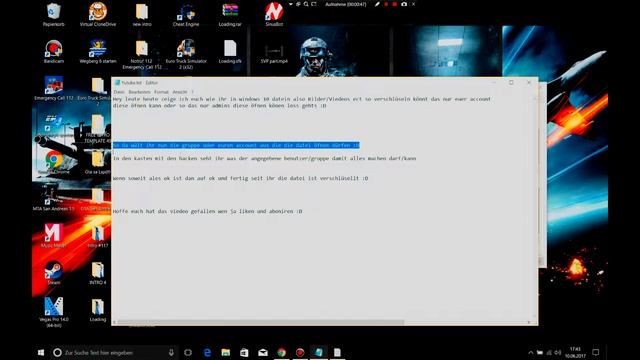Open Google Chrome from the desktop
The width and height of the screenshot is (640, 360).
53,162
